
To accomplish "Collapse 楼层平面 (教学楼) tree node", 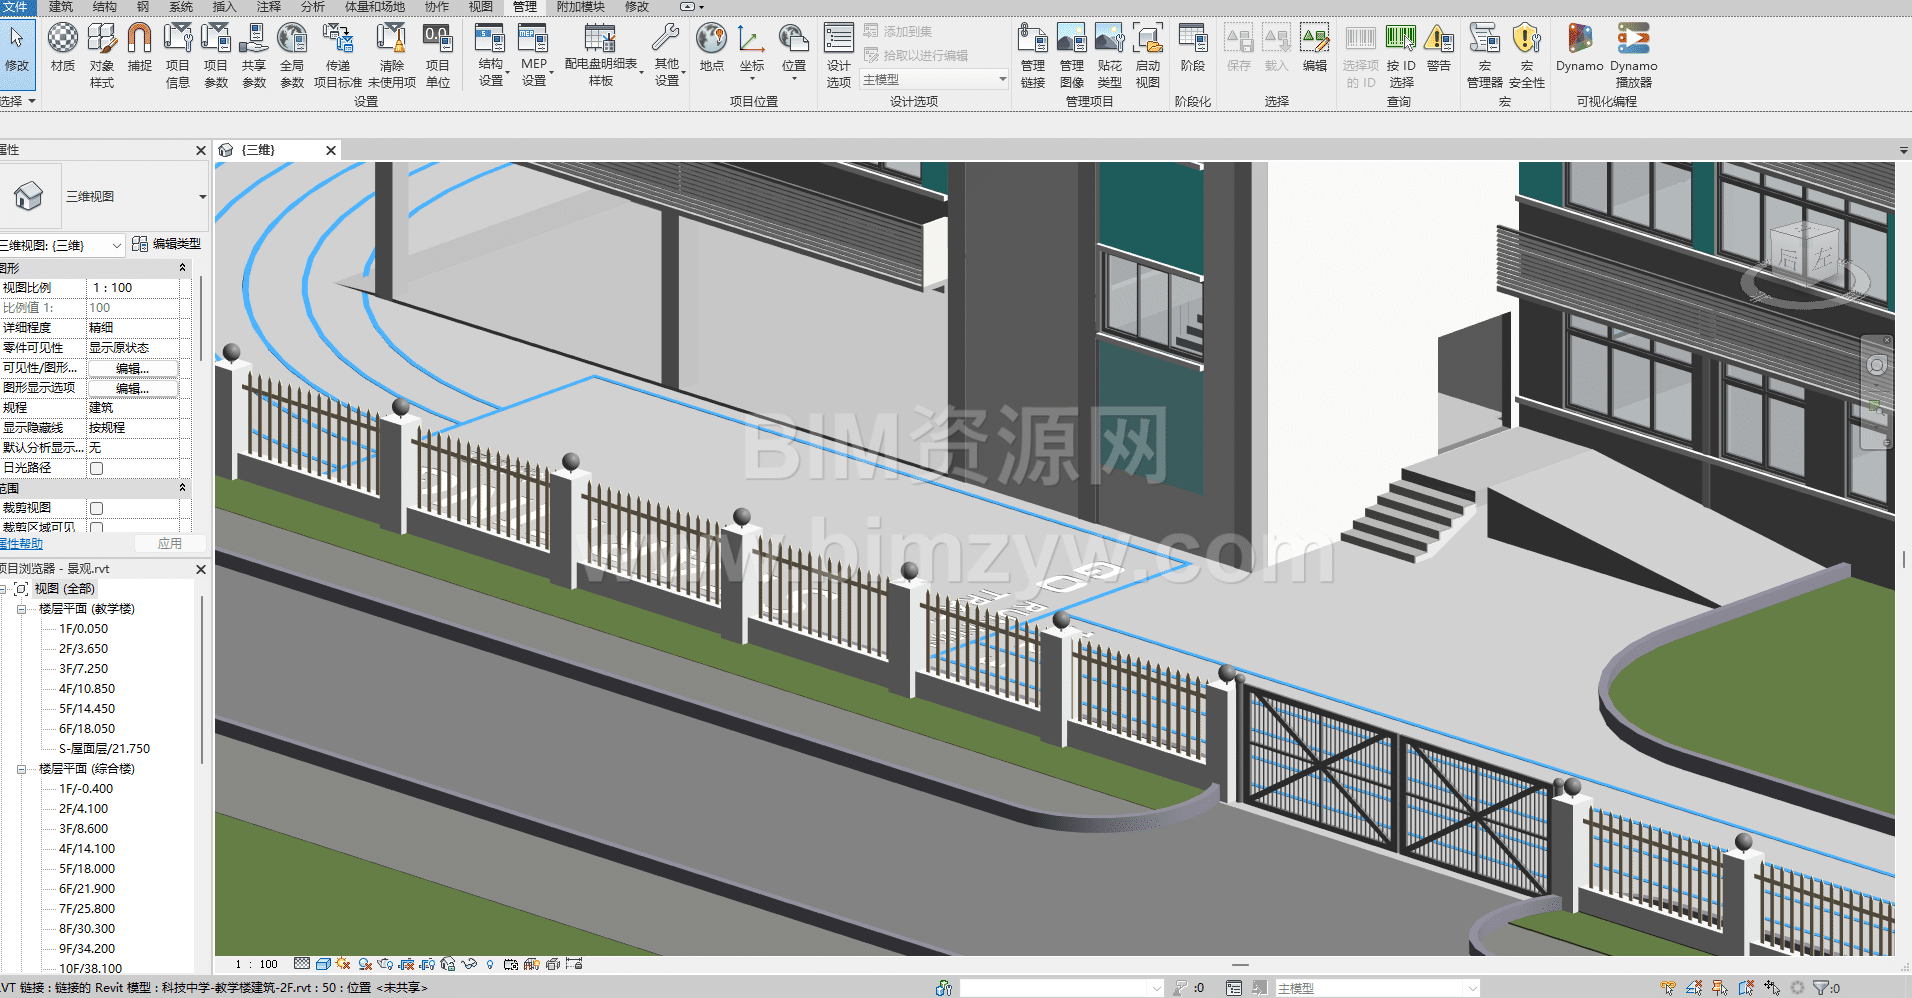I will click(21, 609).
